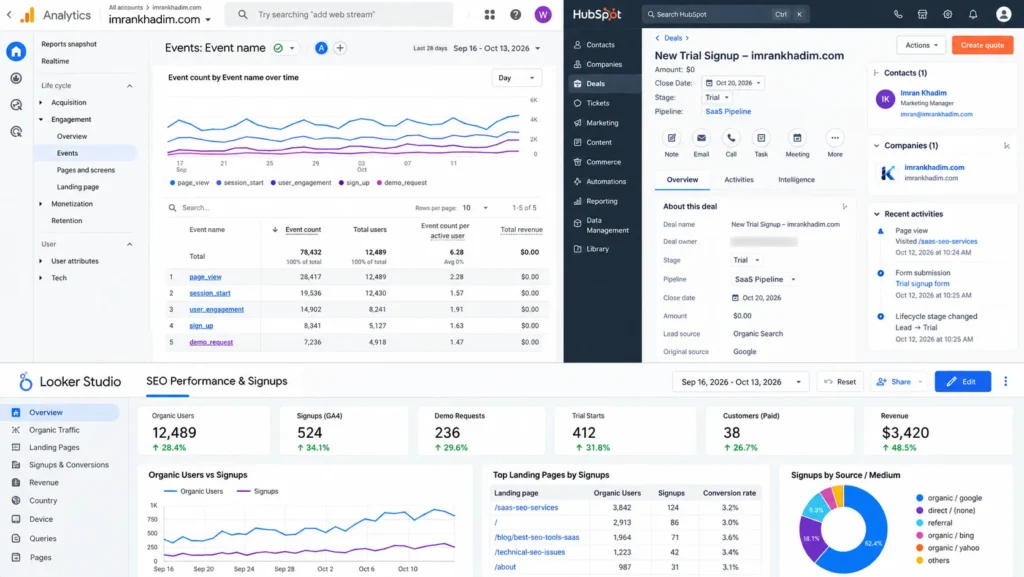Click the add comparison plus icon
1024x577 pixels.
(x=340, y=48)
